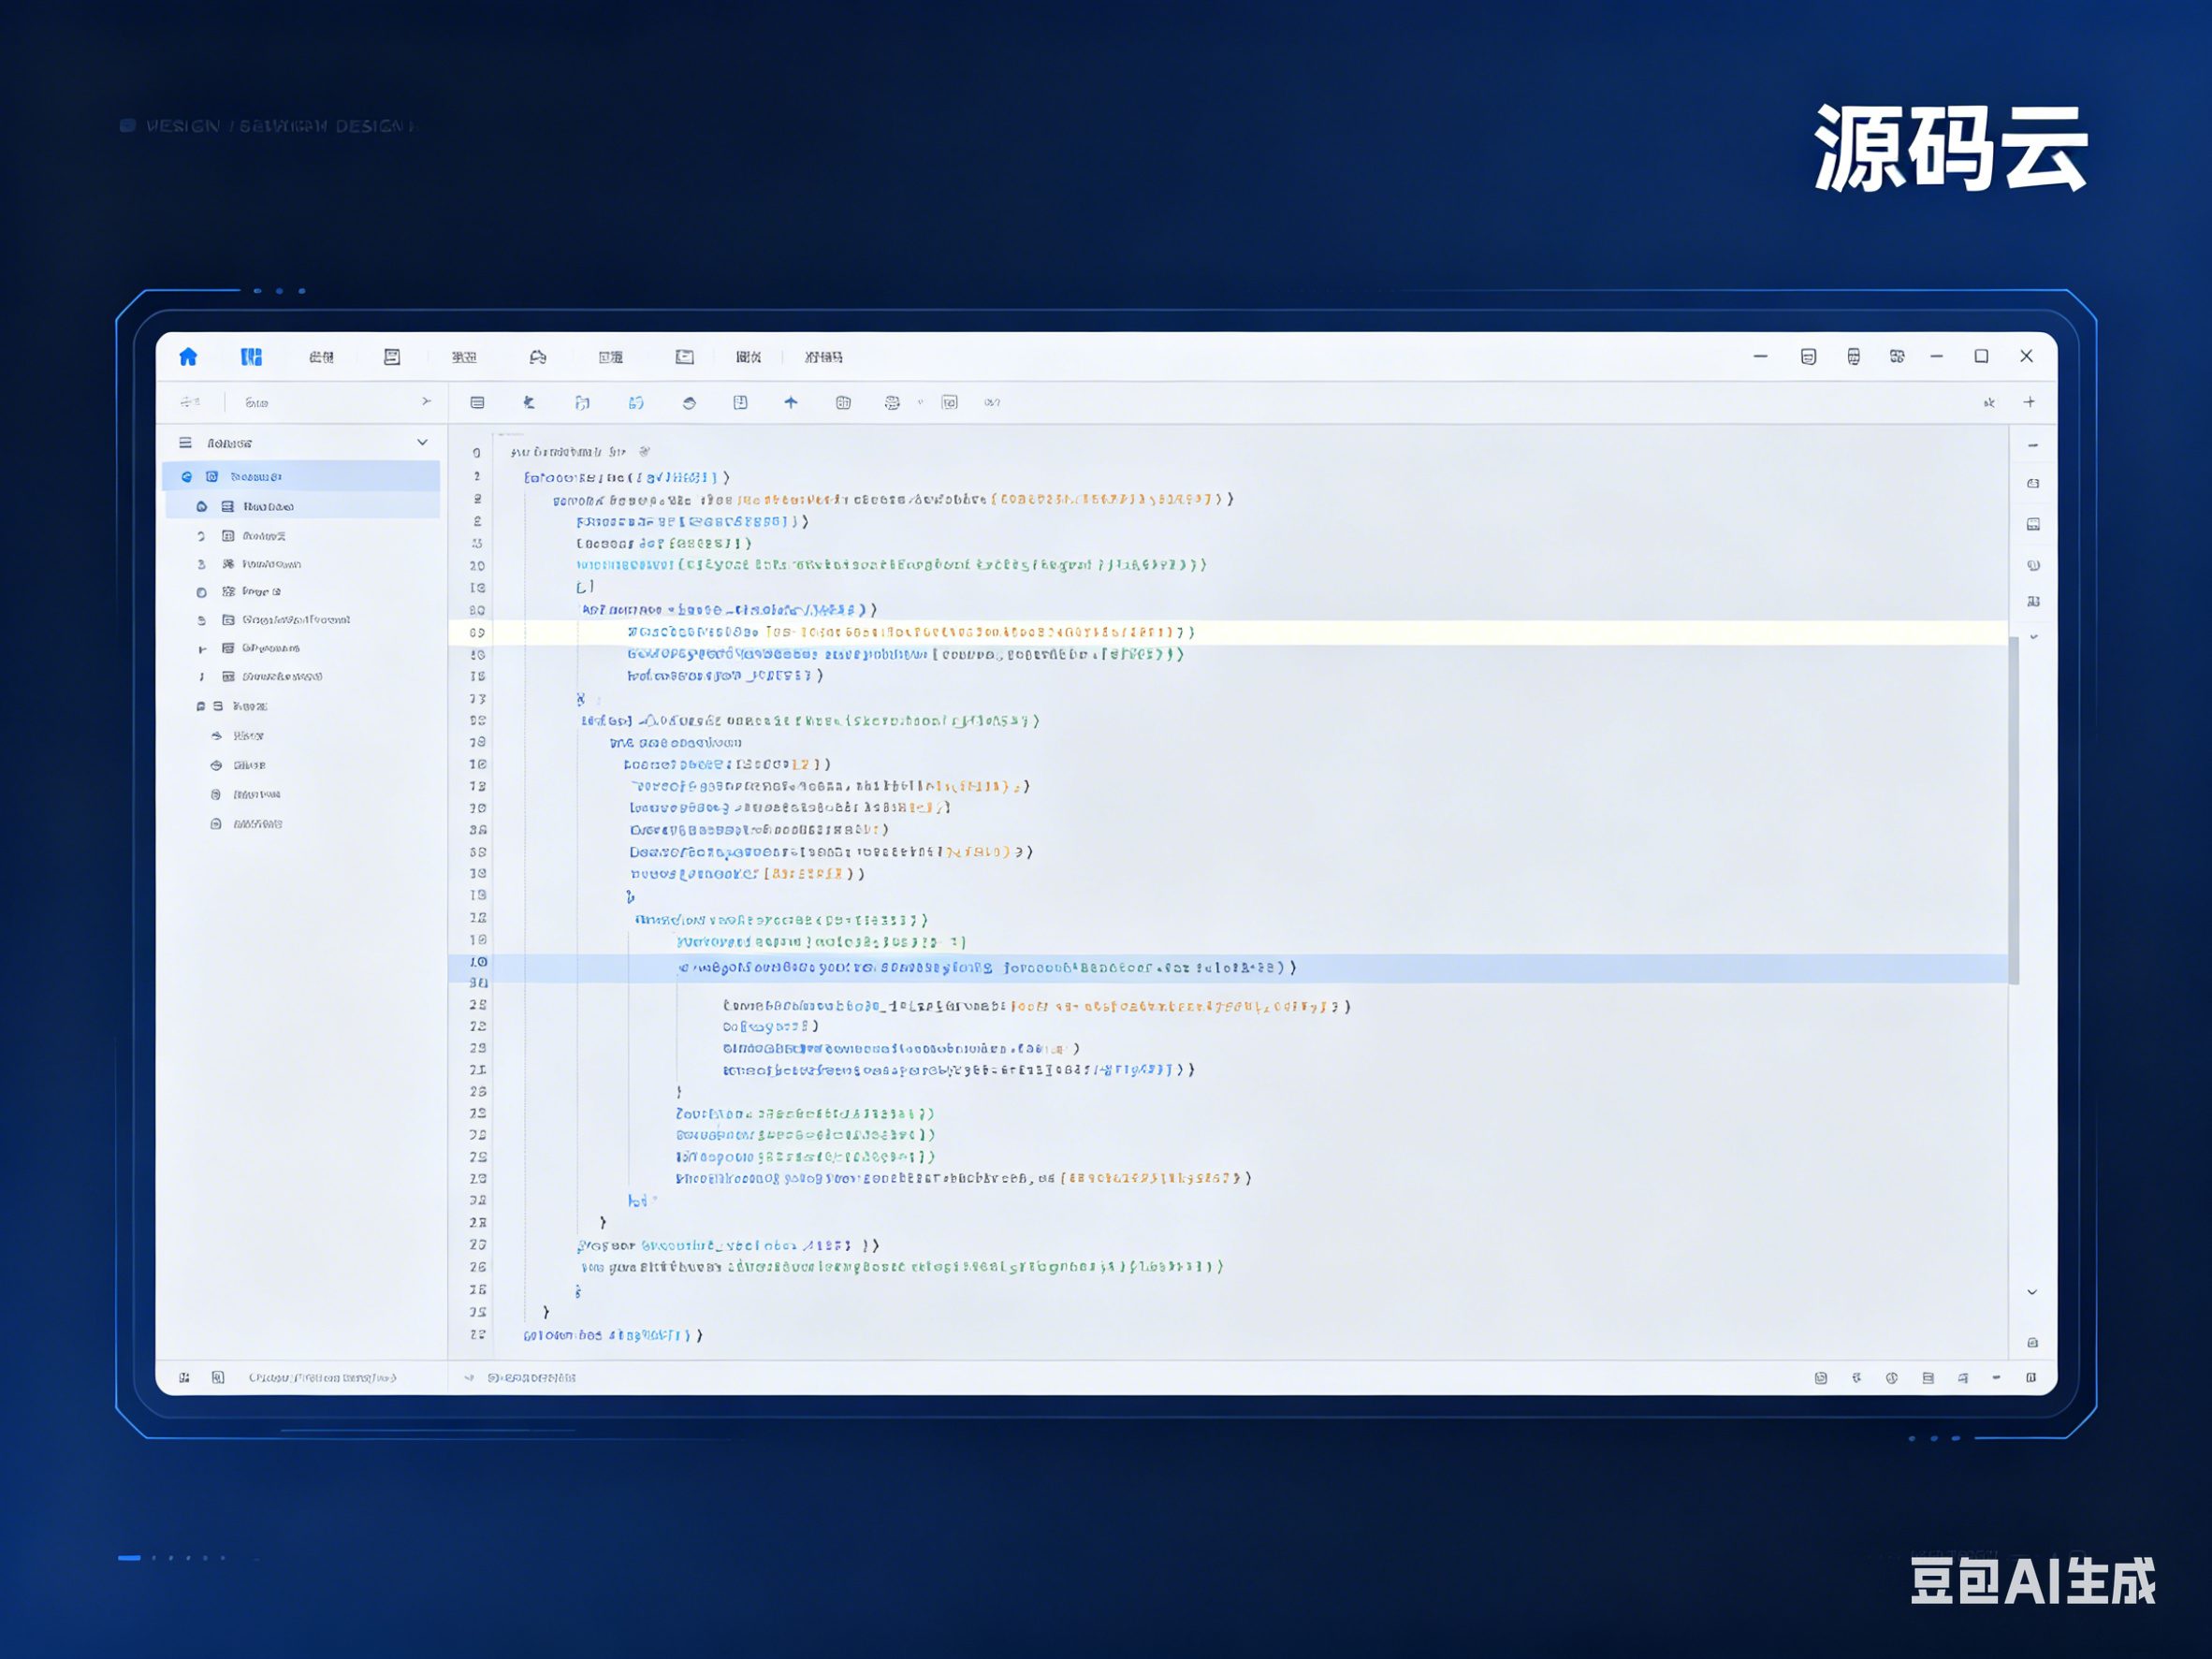Click the rightmost icon in the bottom status bar
This screenshot has width=2212, height=1659.
click(x=2031, y=1378)
